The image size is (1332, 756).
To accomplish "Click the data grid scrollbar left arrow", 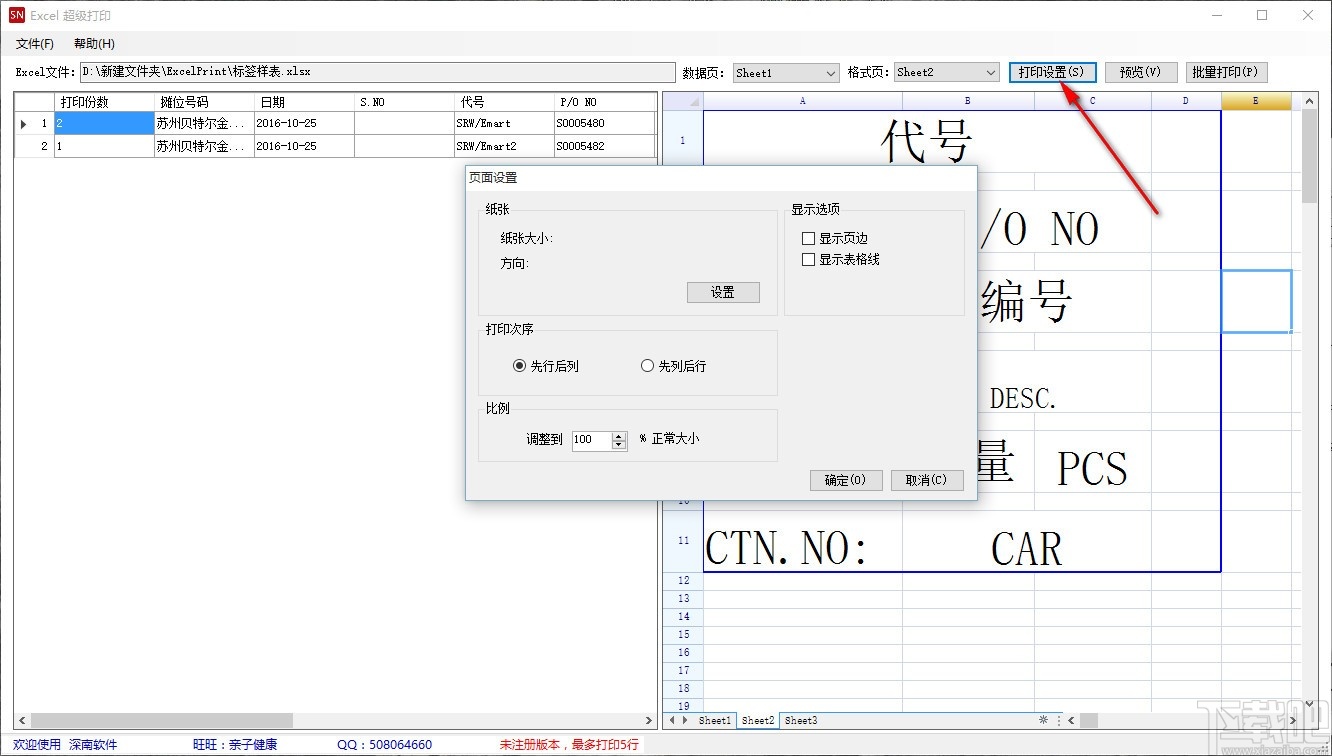I will (x=22, y=721).
